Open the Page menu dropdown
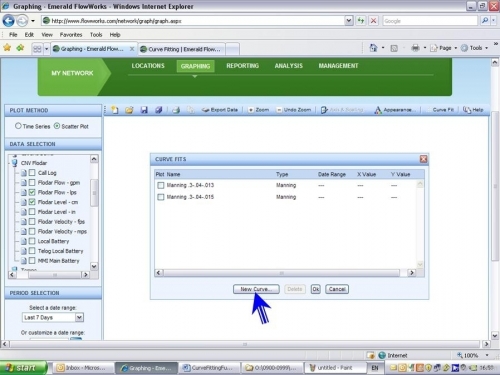 click(456, 48)
